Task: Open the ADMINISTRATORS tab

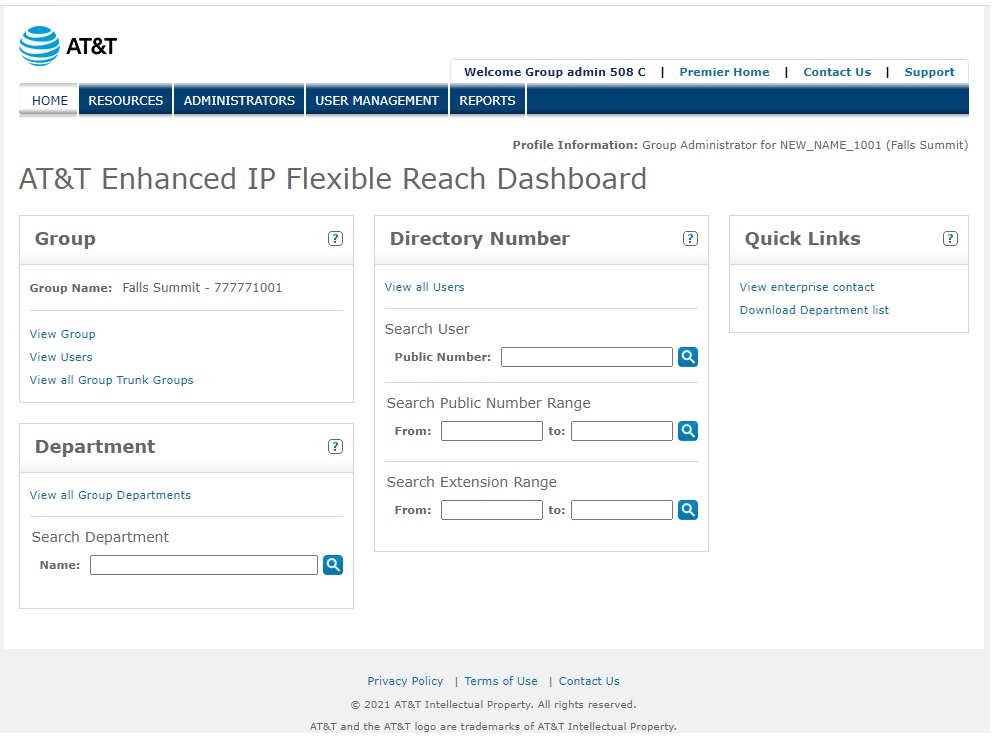Action: 239,101
